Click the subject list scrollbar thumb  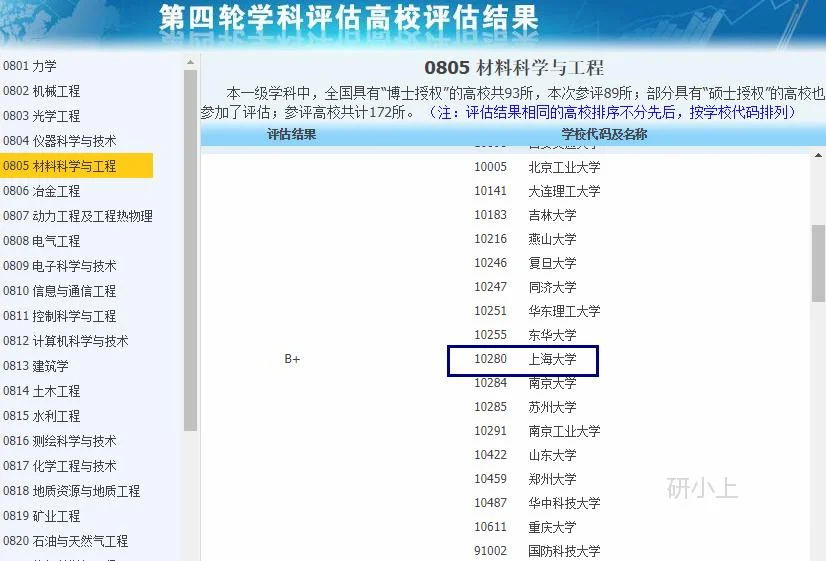tap(190, 250)
